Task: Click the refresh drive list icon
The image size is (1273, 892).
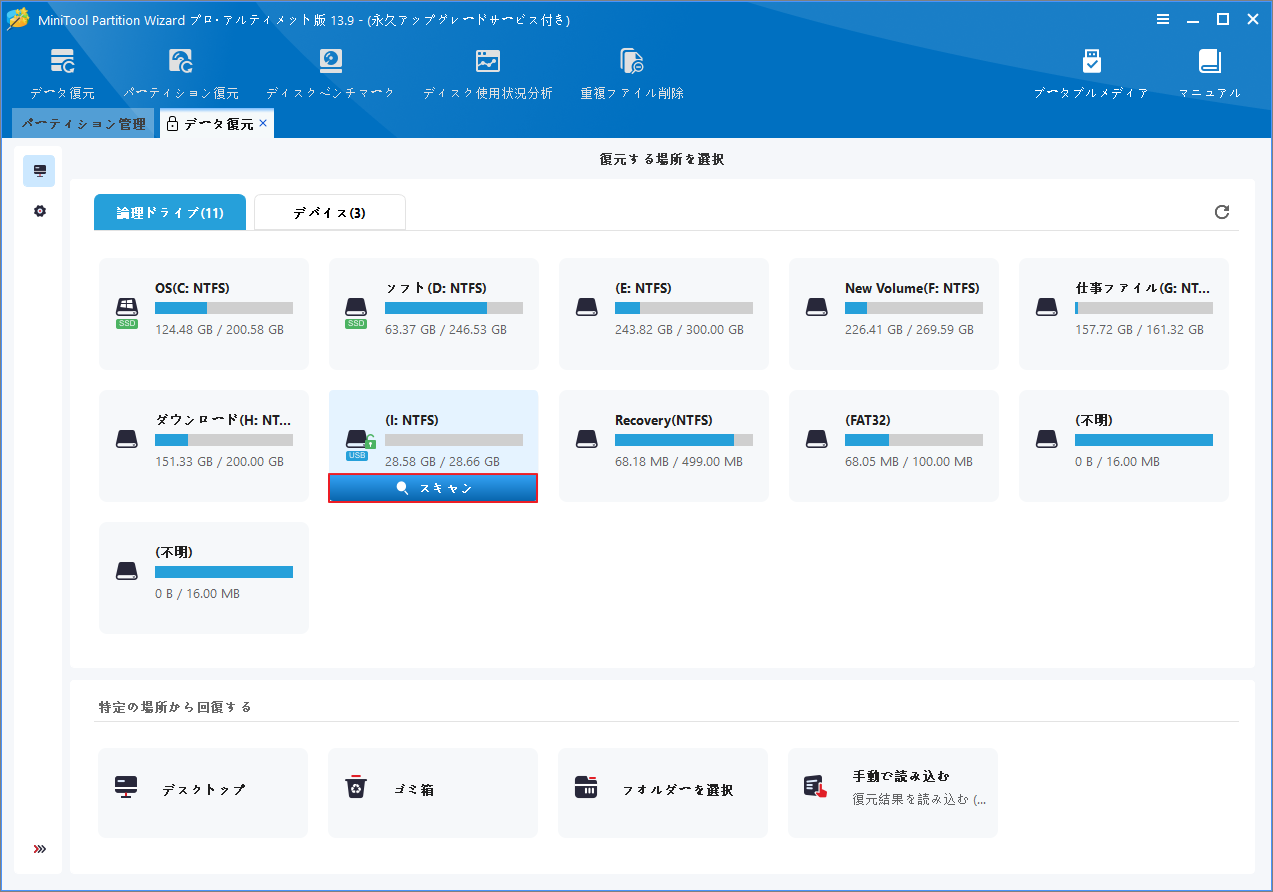Action: 1221,212
